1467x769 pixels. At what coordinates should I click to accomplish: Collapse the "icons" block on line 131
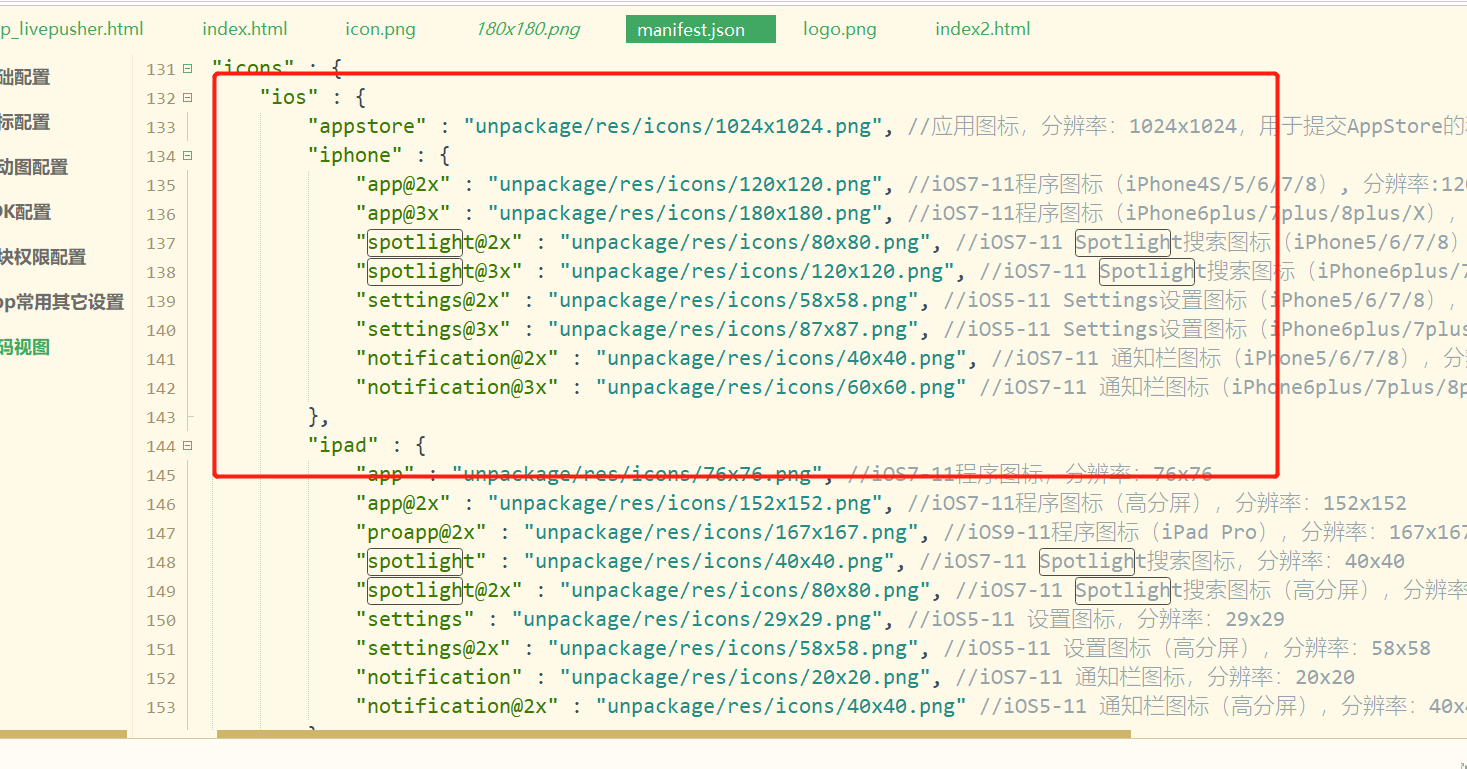pos(187,69)
